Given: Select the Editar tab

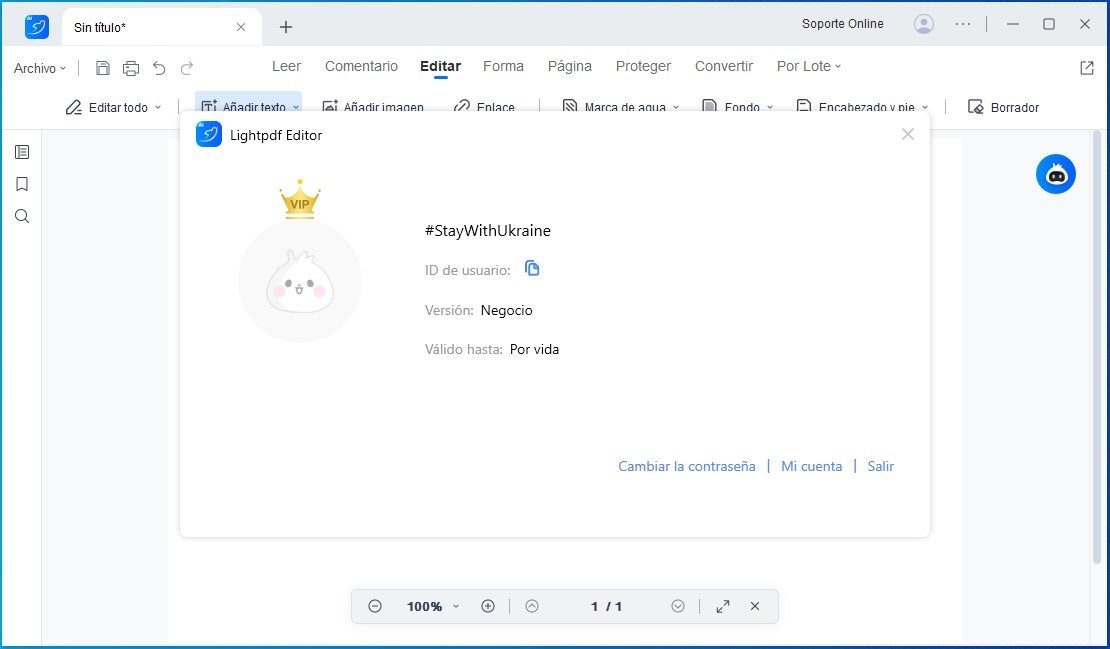Looking at the screenshot, I should coord(440,66).
